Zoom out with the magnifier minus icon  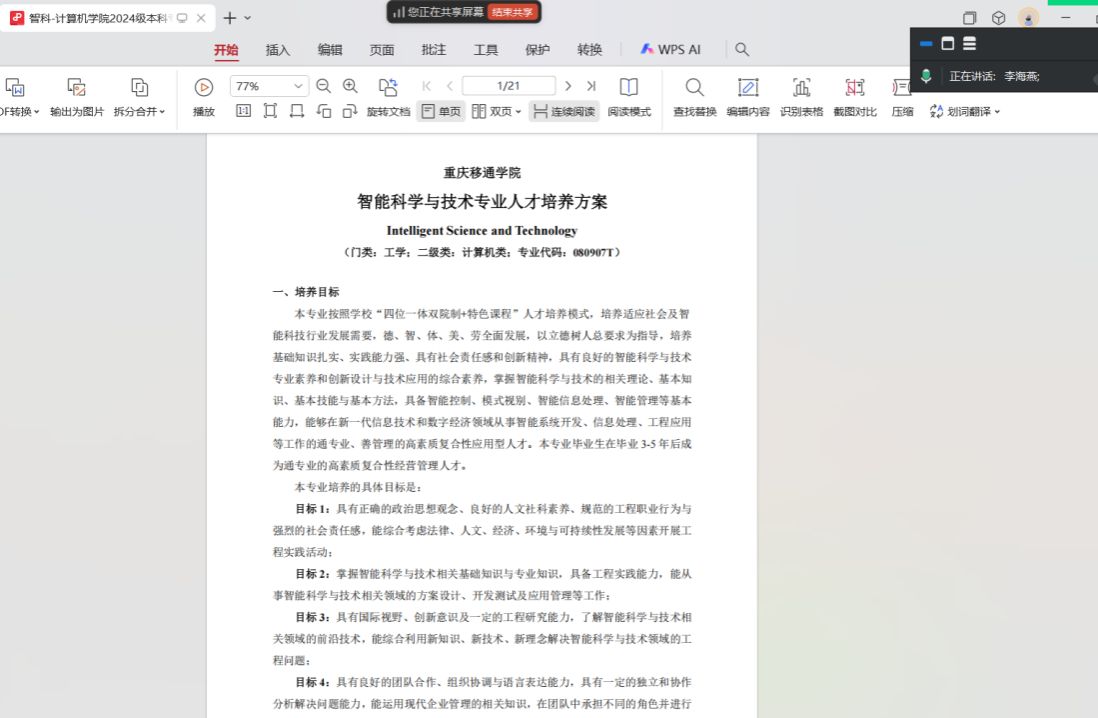click(x=323, y=86)
